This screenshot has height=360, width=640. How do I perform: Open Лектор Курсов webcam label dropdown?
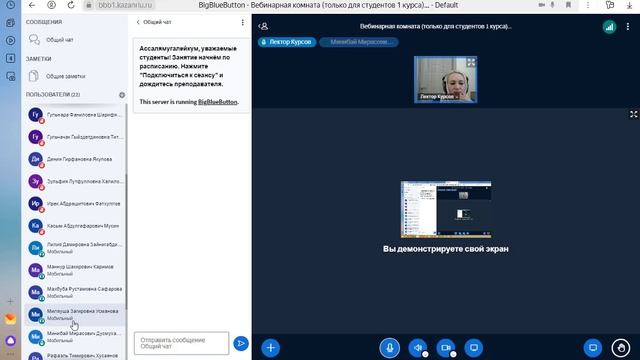coord(439,97)
